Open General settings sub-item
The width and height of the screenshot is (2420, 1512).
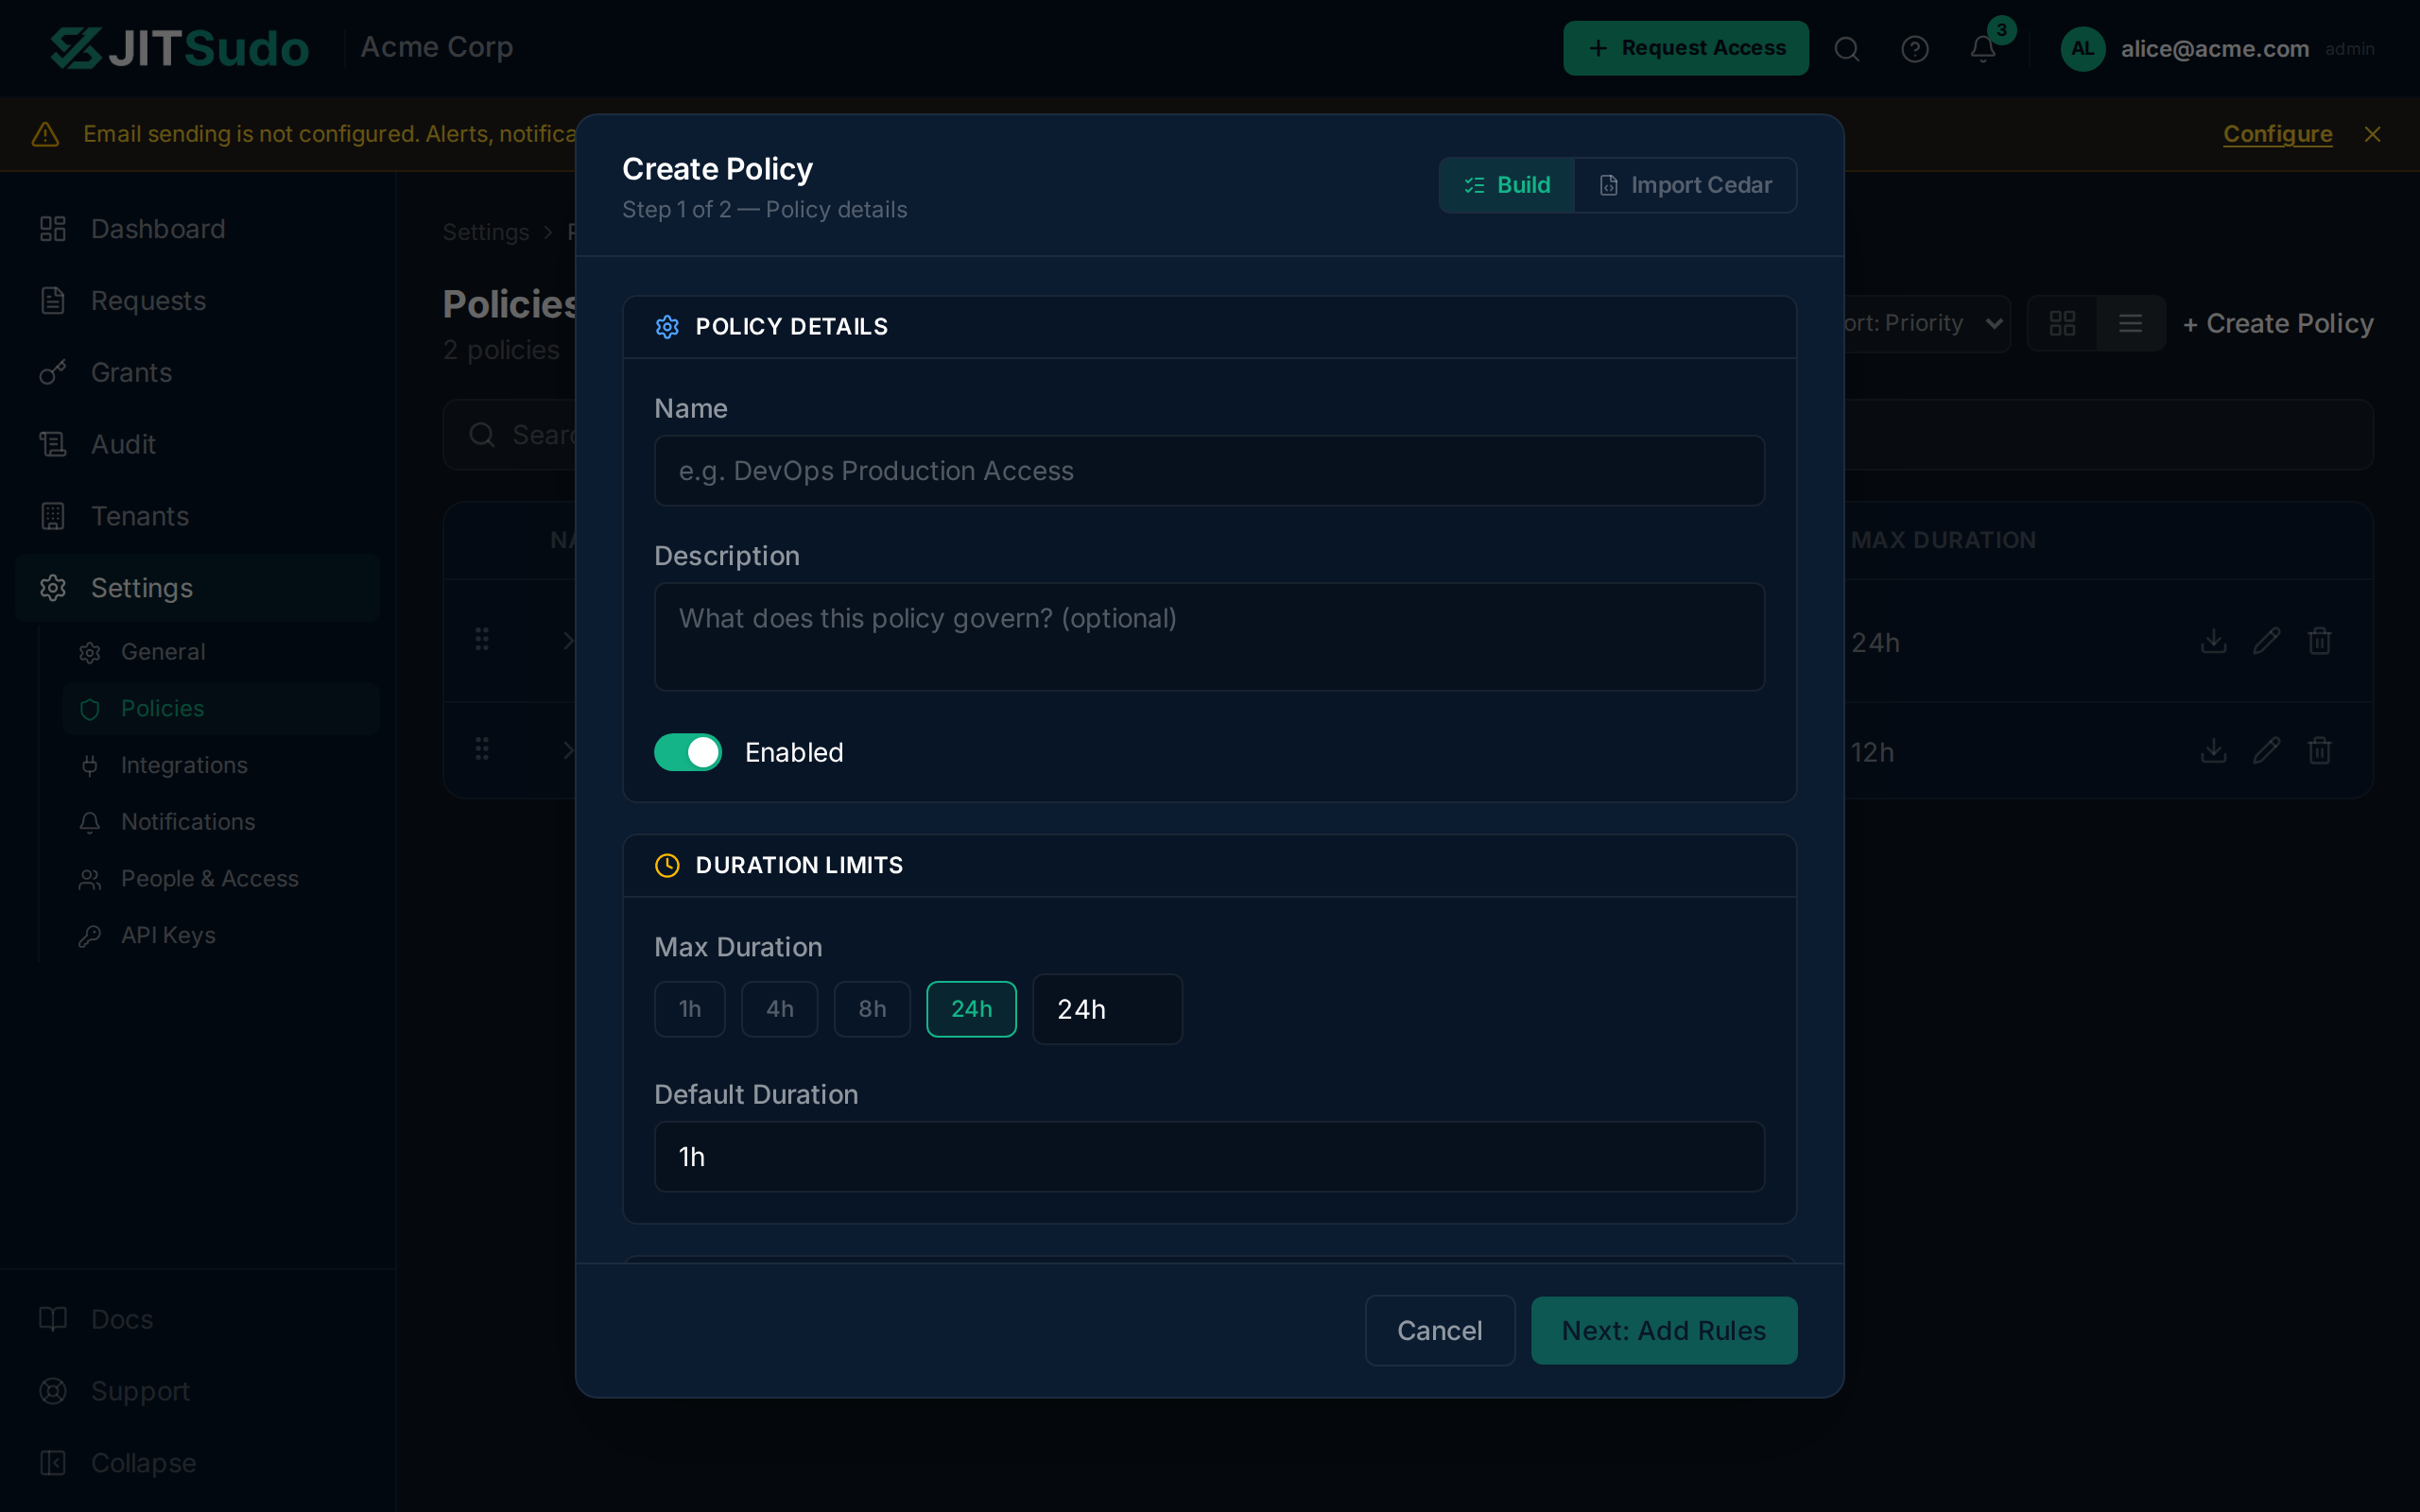(x=220, y=652)
